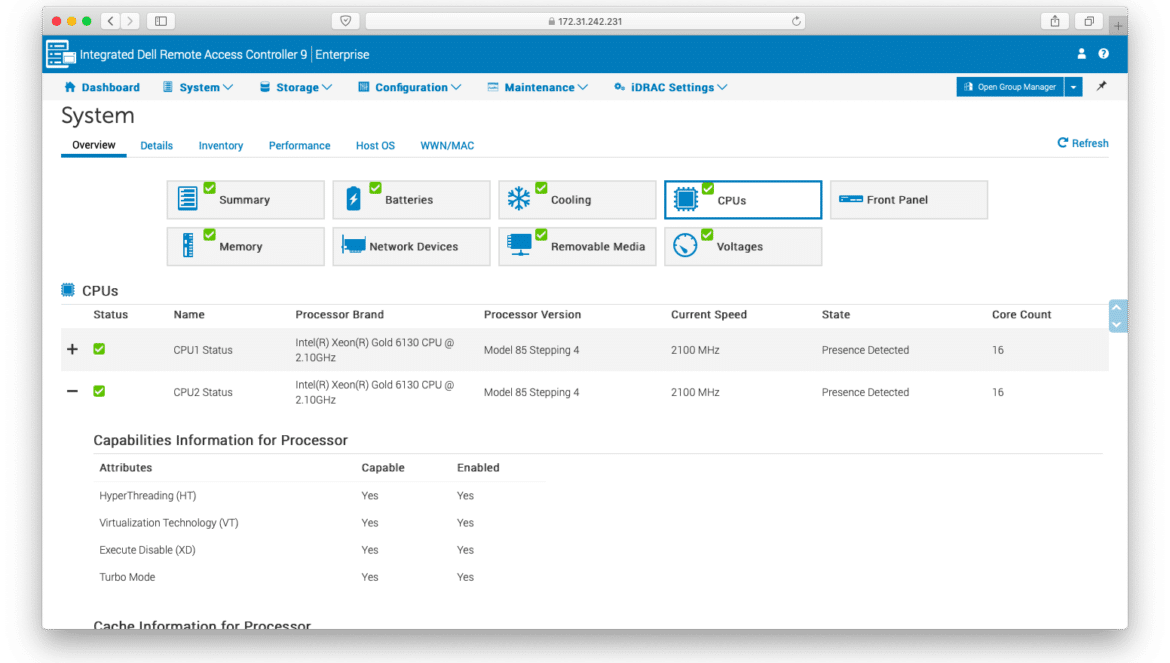
Task: Open the System dropdown menu
Action: coord(198,87)
